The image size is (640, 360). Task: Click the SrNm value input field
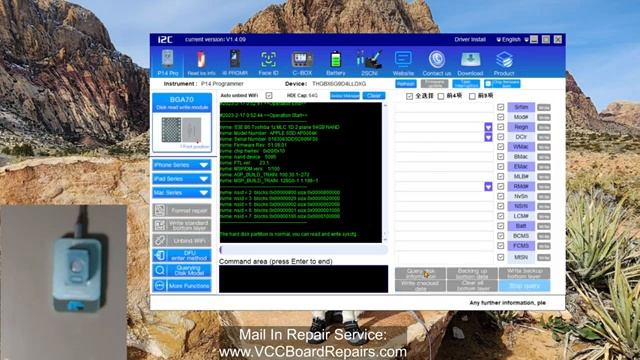[x=444, y=107]
